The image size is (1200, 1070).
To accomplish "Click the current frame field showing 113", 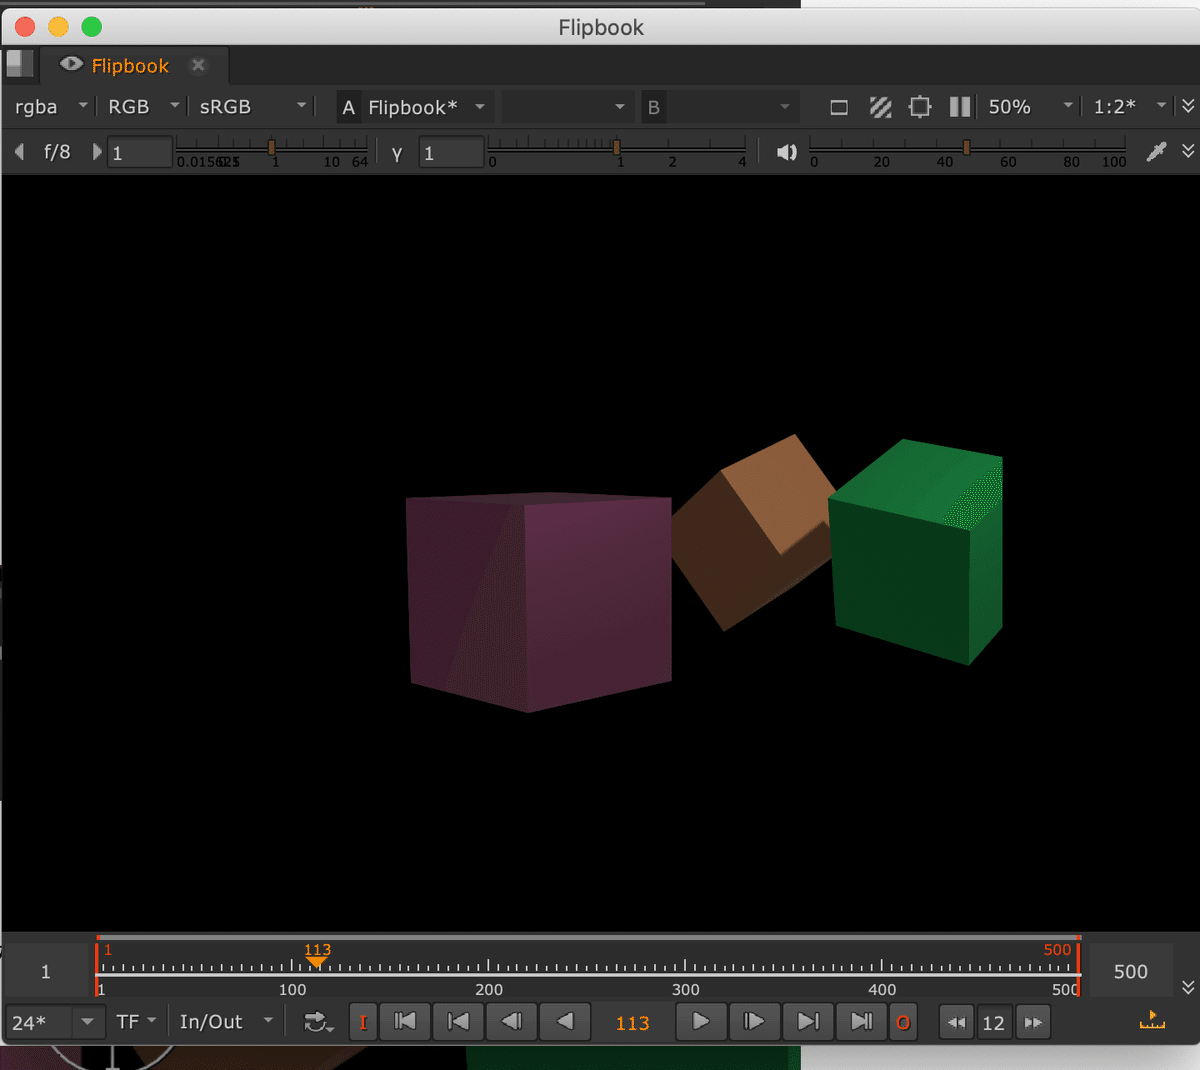I will coord(632,1023).
